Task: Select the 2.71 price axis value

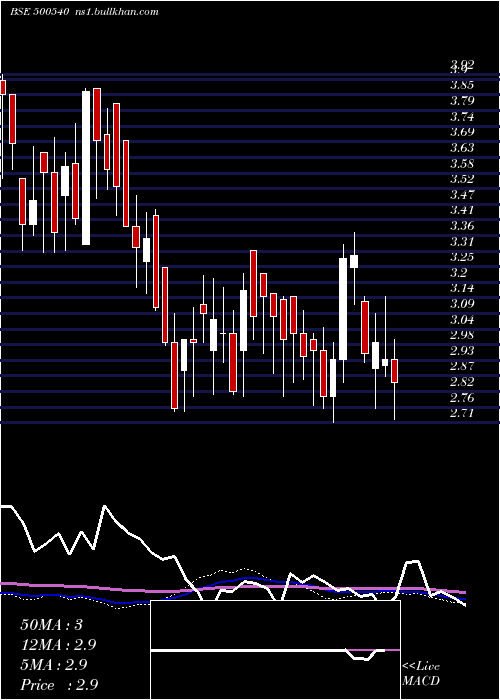Action: click(462, 413)
